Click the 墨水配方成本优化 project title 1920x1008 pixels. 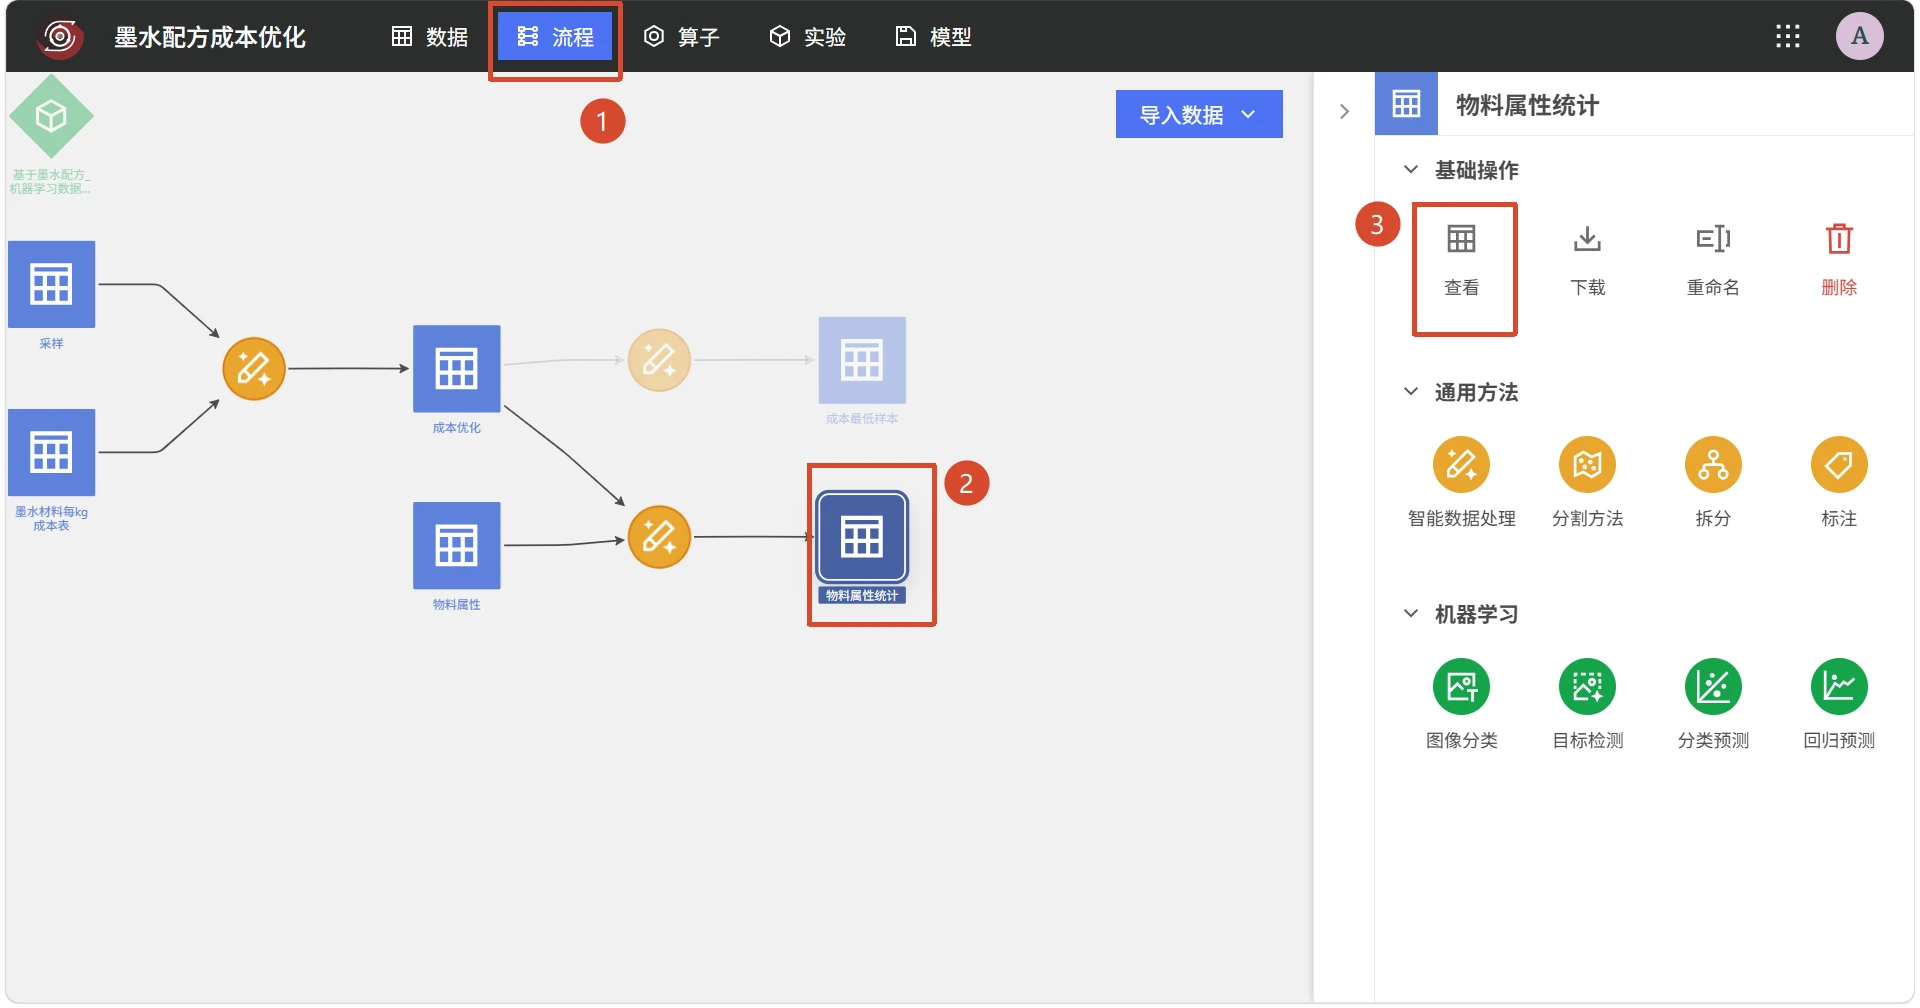[x=210, y=37]
